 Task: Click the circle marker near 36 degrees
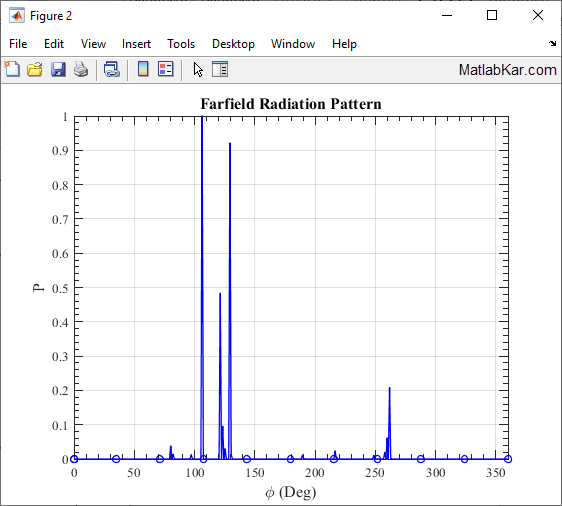click(x=116, y=459)
